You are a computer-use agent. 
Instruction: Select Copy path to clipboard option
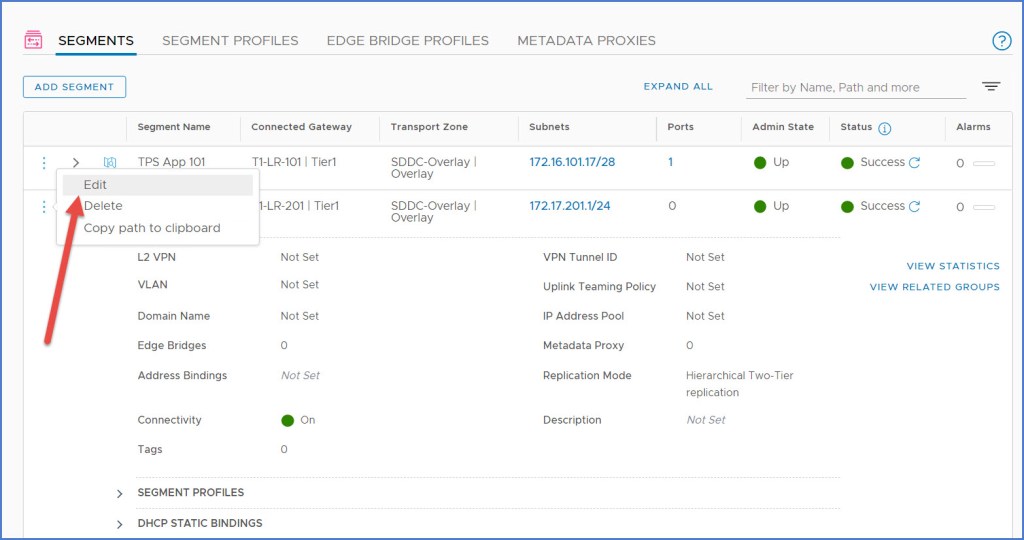tap(152, 228)
